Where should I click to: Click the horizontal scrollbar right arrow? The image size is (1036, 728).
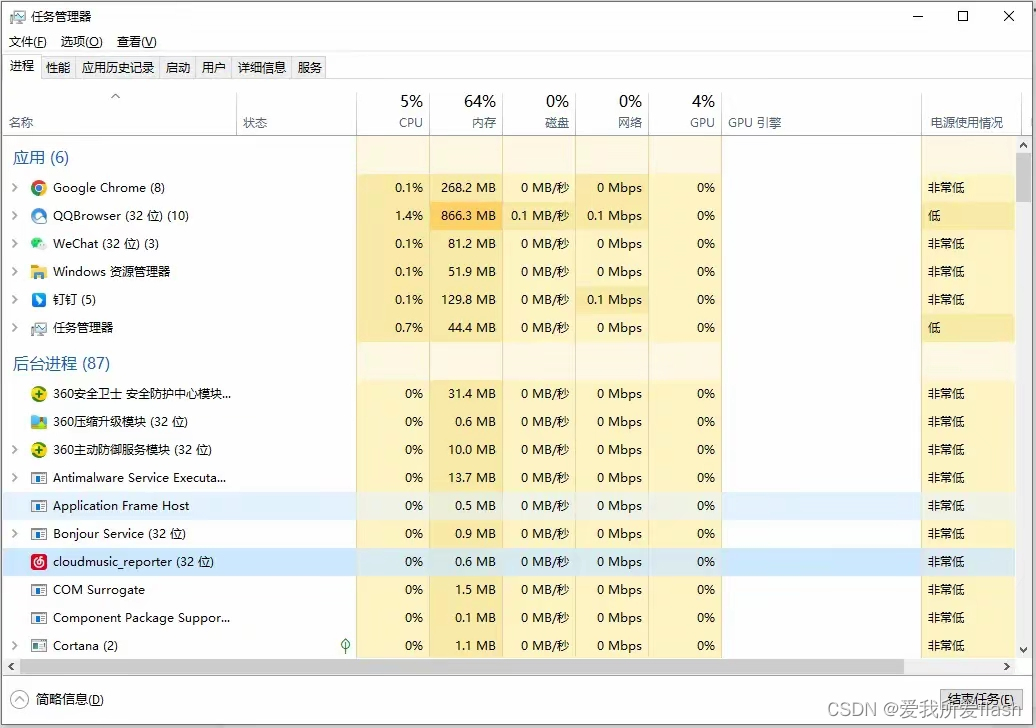(x=1007, y=667)
